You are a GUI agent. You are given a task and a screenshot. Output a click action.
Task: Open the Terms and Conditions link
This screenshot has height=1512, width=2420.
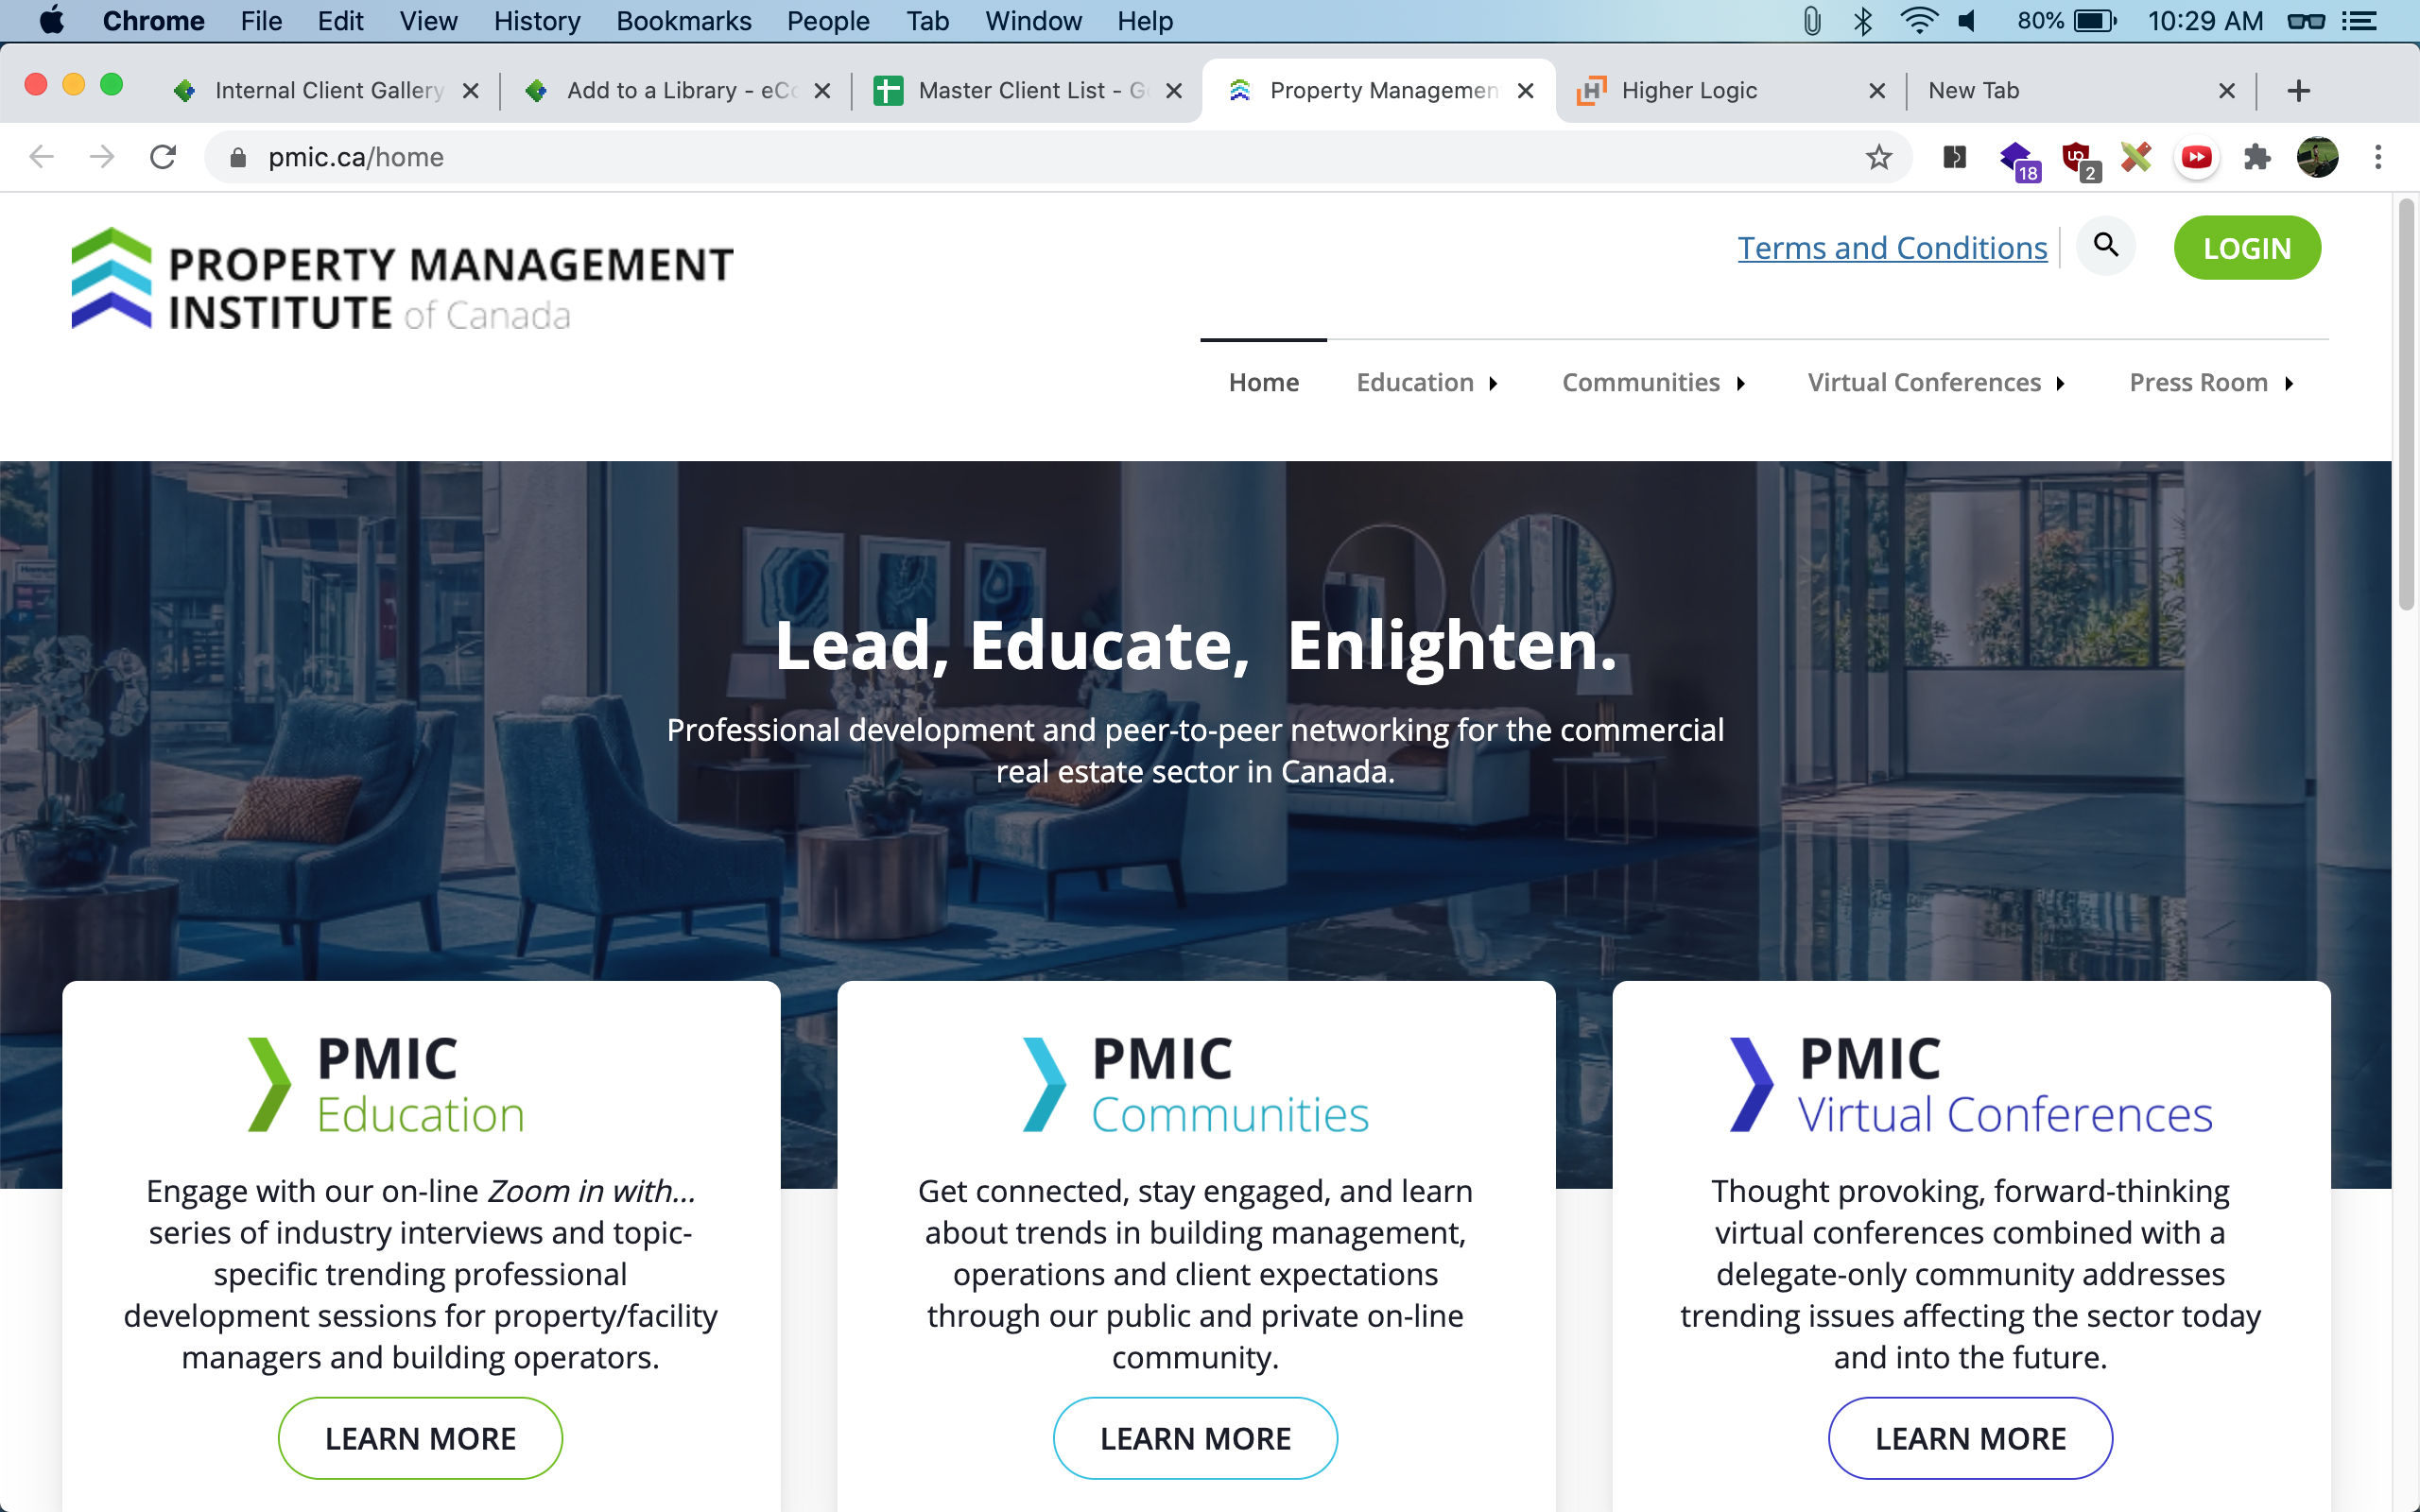coord(1892,248)
